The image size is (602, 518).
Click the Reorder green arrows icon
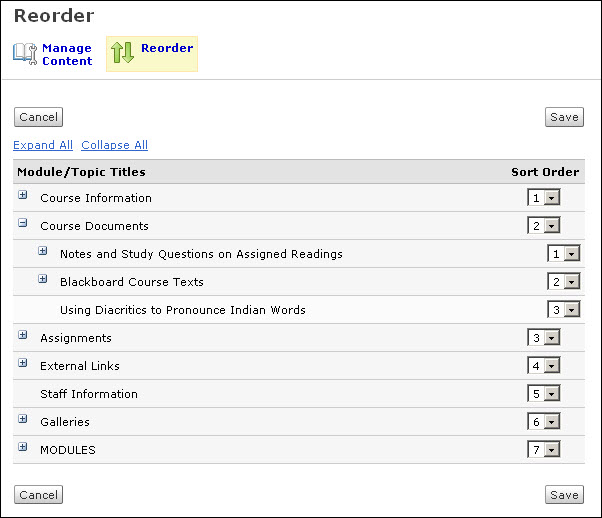(x=122, y=54)
